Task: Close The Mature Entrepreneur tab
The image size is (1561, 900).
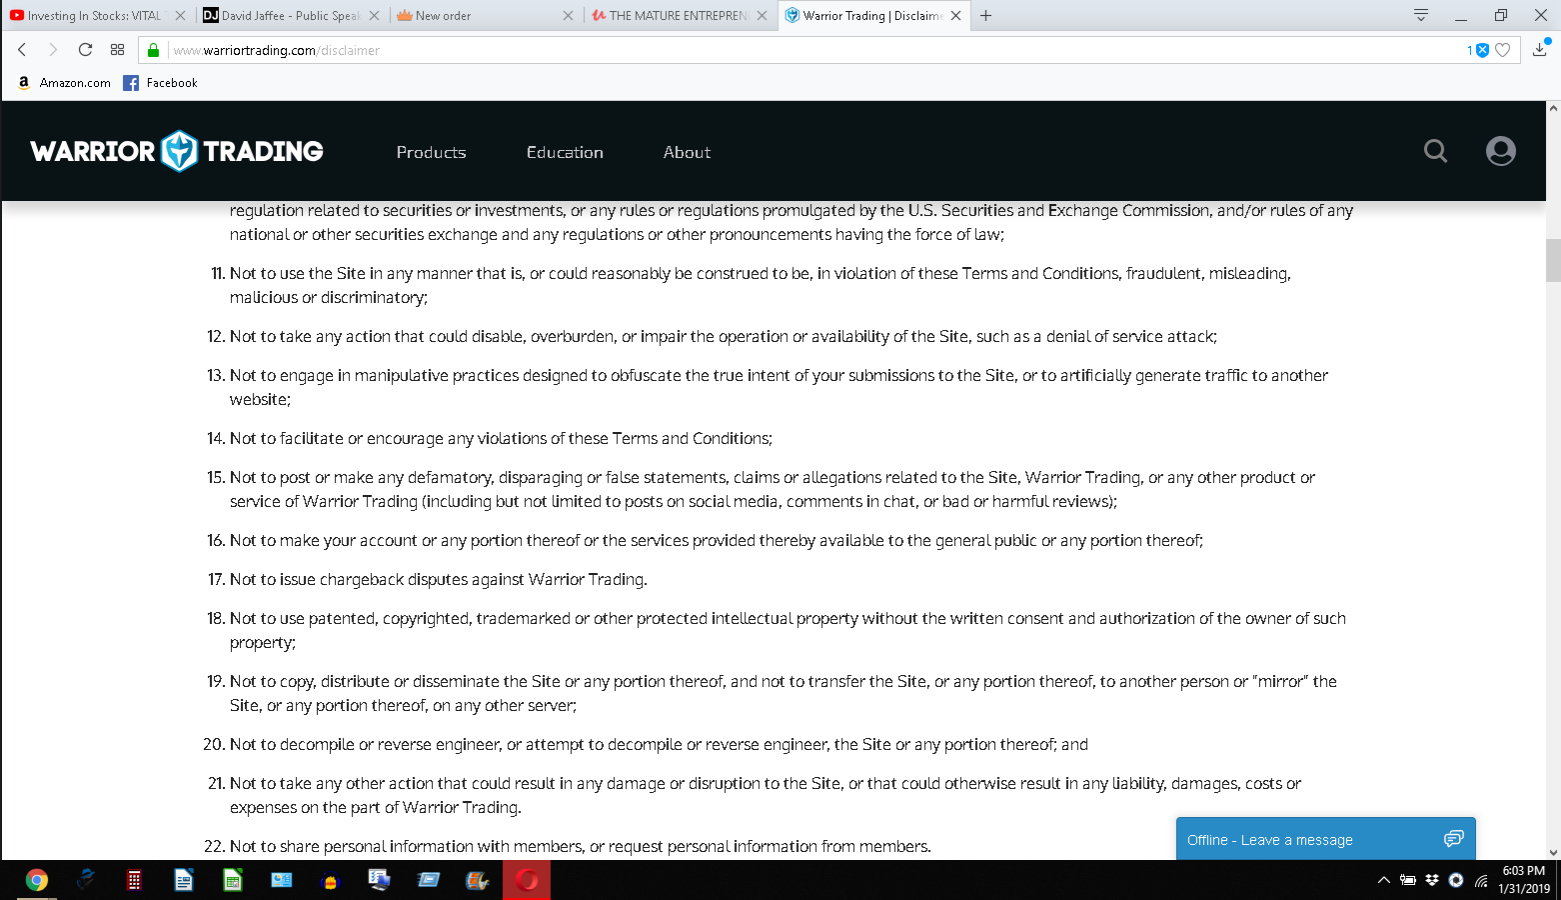Action: [x=762, y=15]
